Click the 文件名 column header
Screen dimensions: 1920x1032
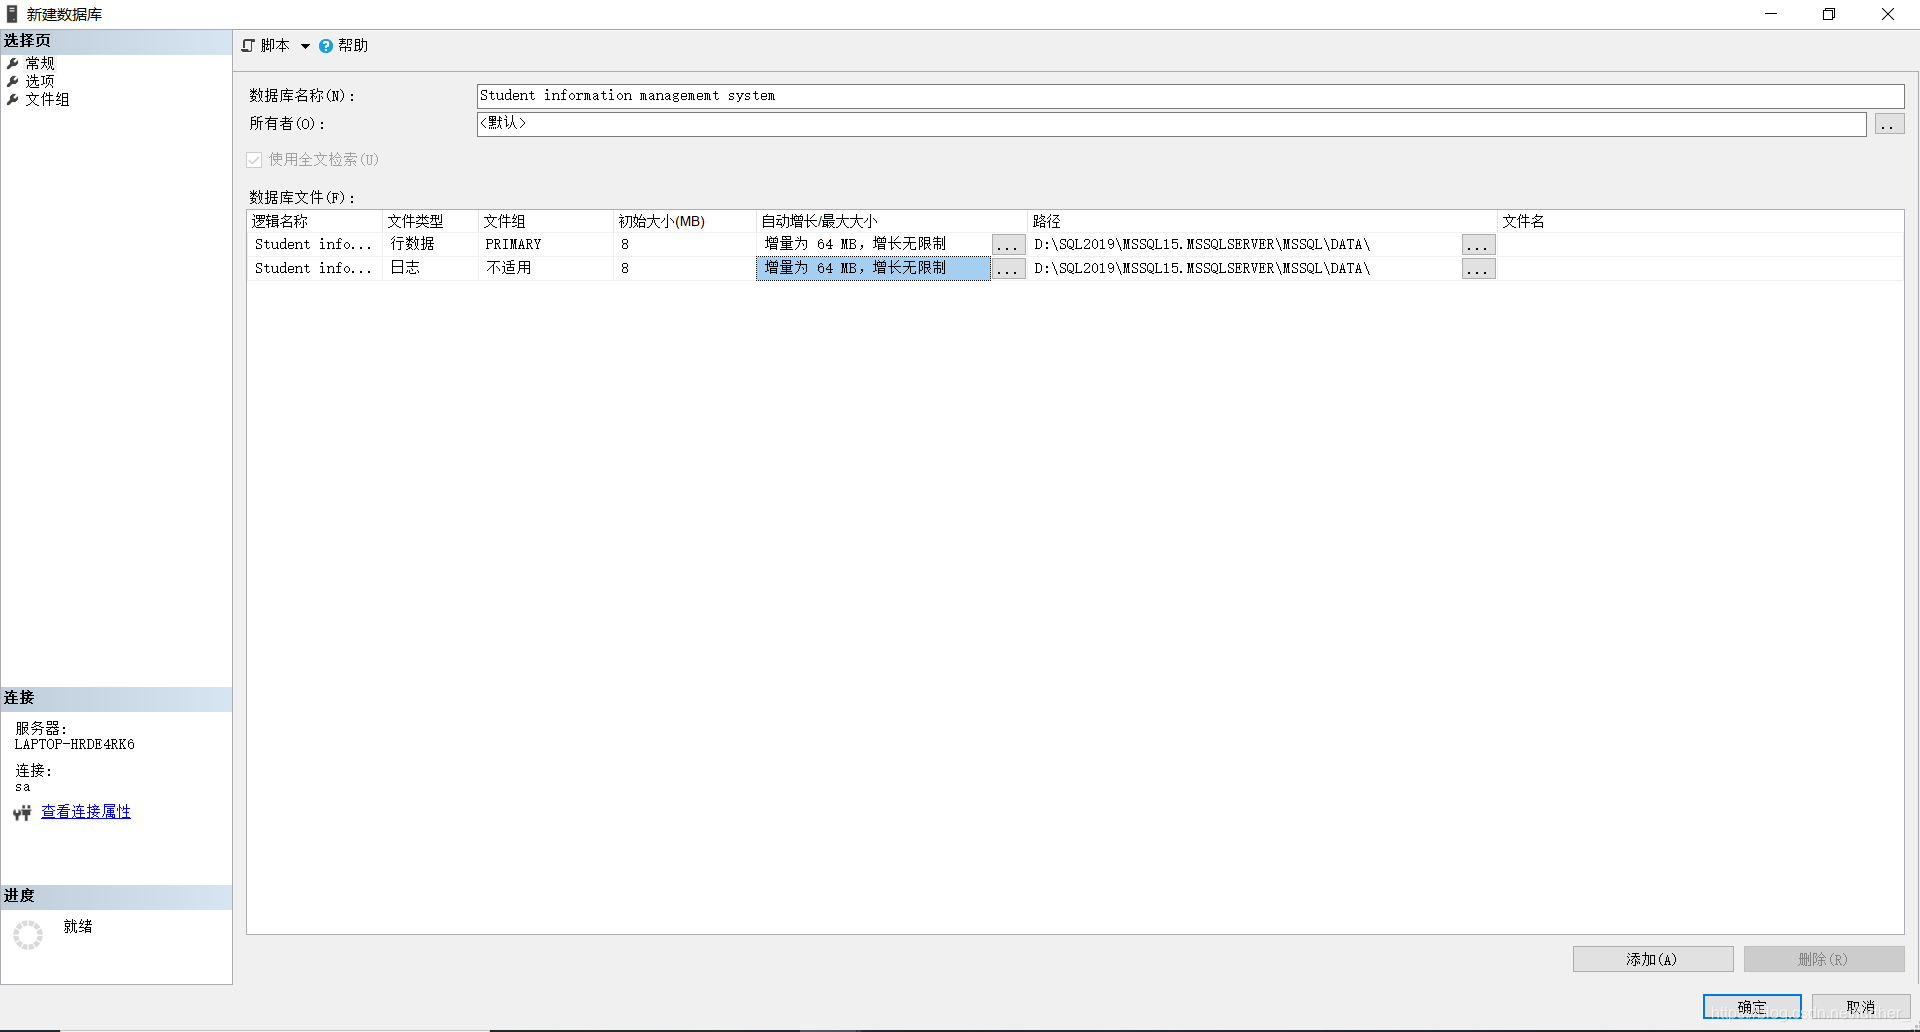tap(1700, 221)
